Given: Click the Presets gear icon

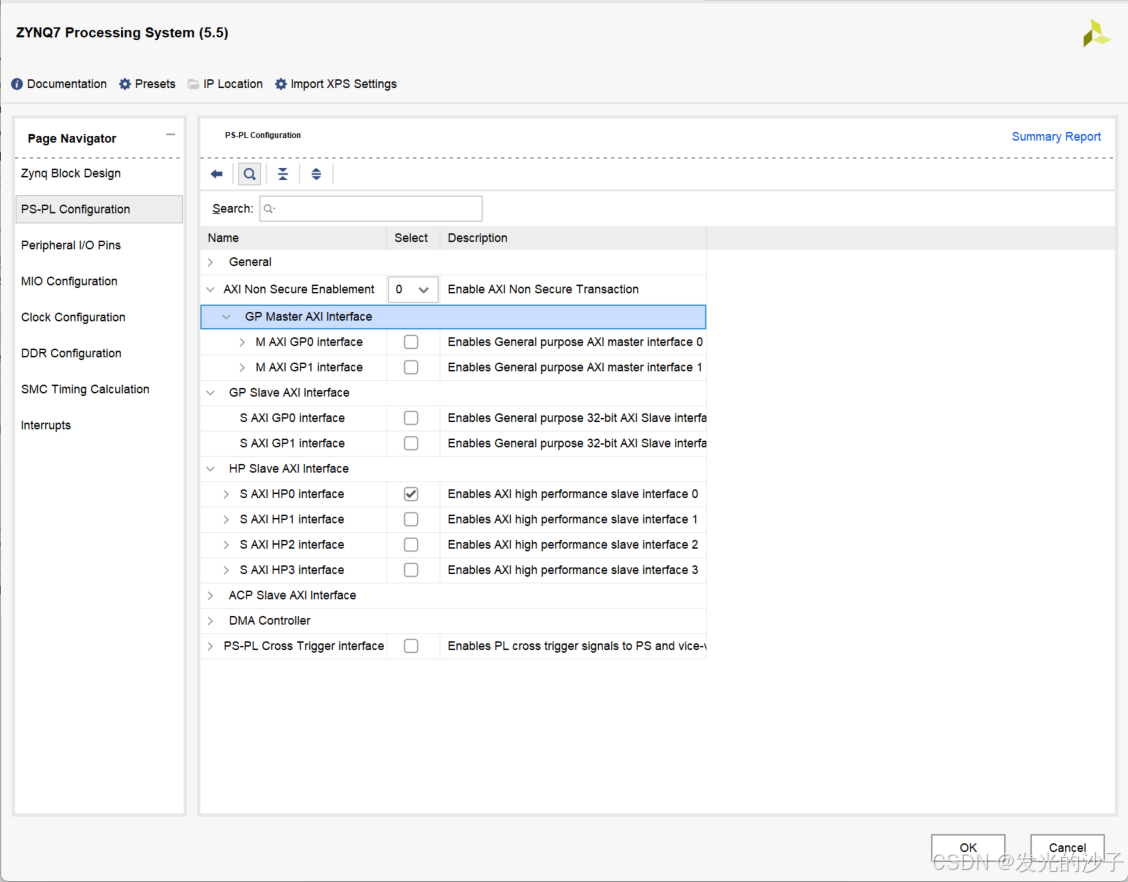Looking at the screenshot, I should click(125, 84).
